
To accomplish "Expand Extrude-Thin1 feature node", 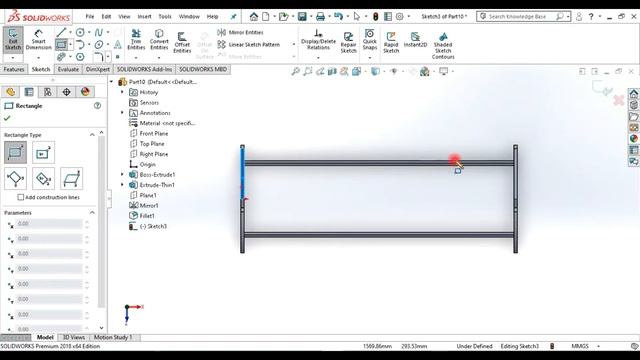I will click(x=122, y=185).
